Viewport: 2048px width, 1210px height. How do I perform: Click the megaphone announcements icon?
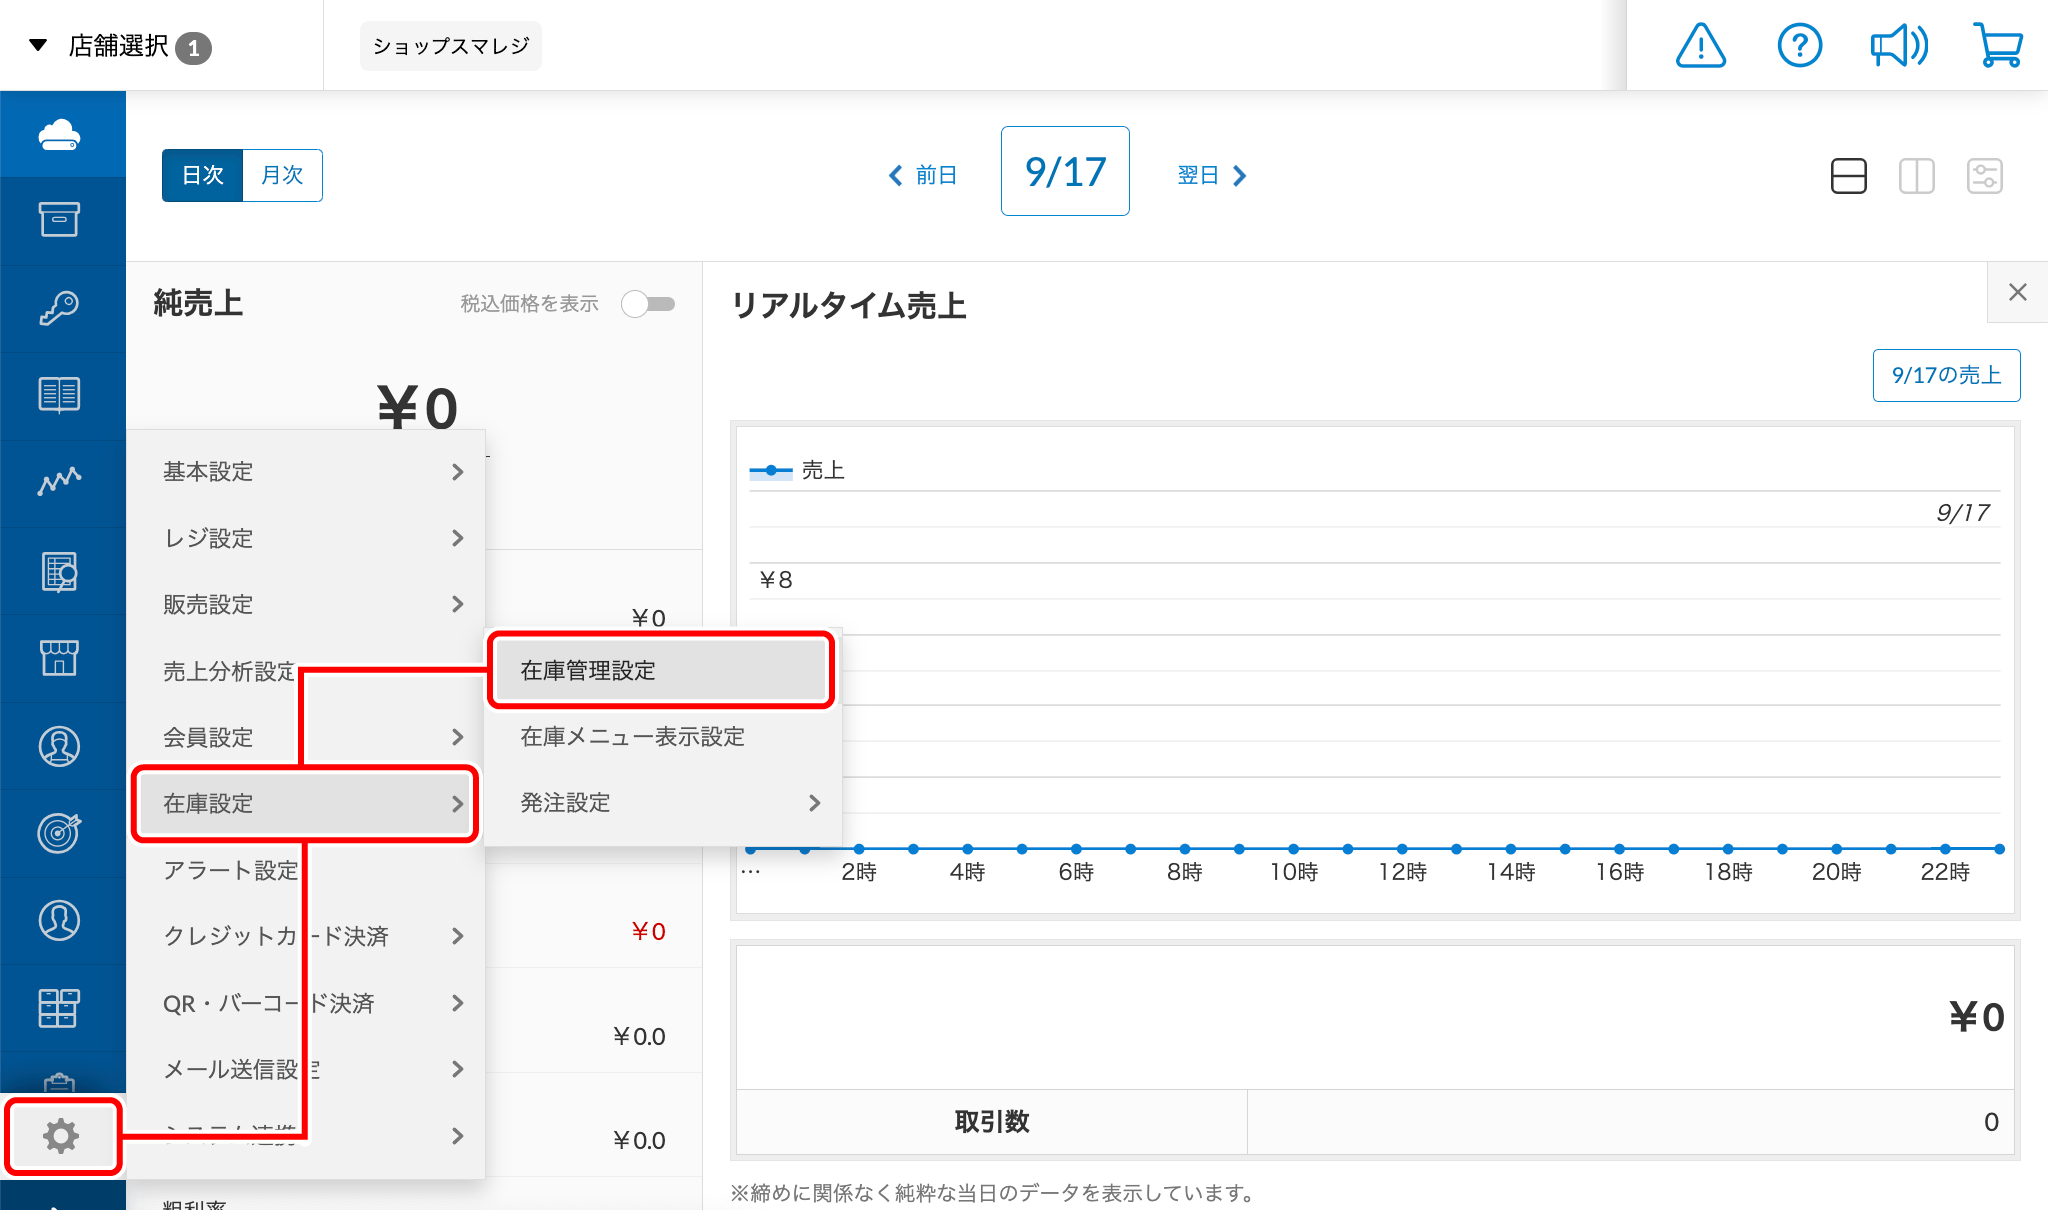click(1898, 46)
